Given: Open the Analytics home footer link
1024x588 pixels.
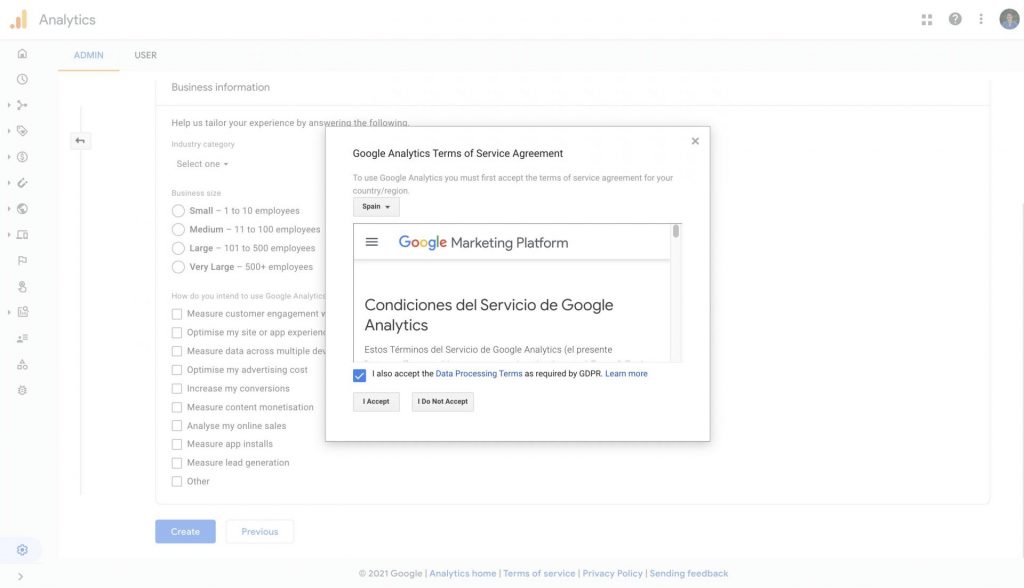Looking at the screenshot, I should [x=462, y=574].
